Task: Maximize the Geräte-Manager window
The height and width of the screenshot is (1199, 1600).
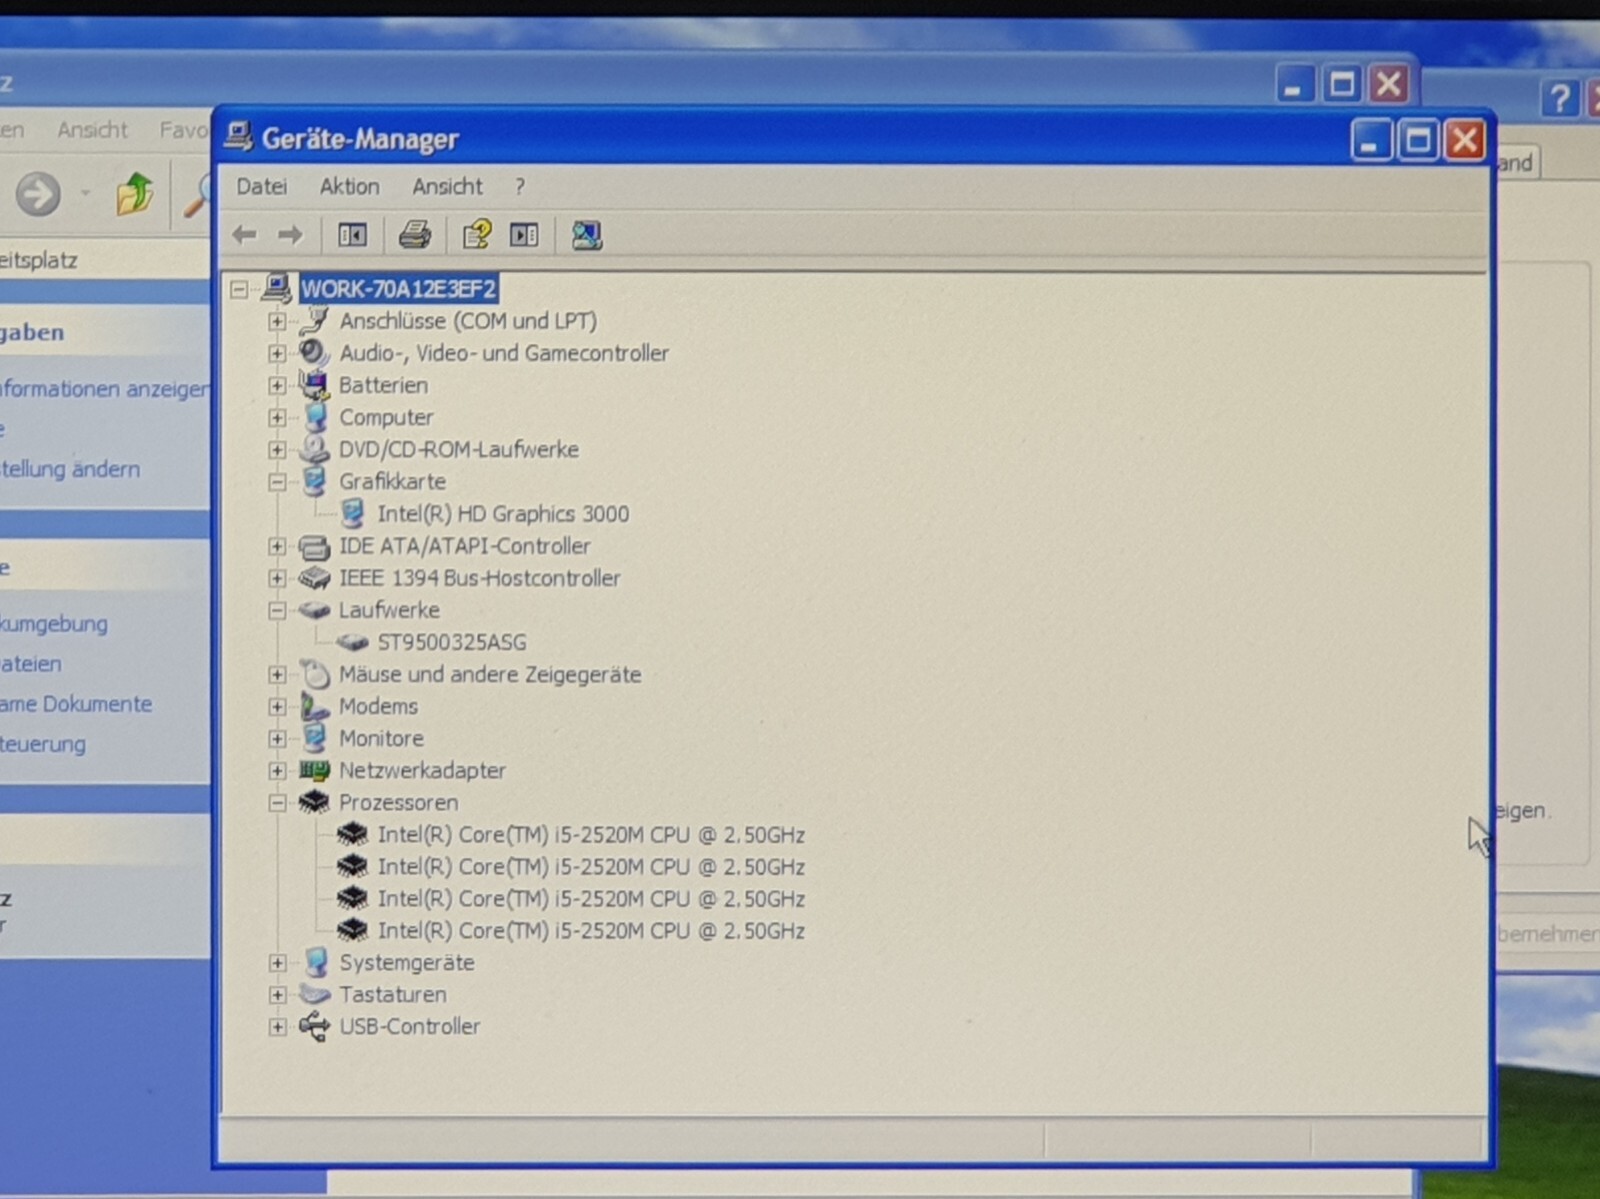Action: coord(1417,141)
